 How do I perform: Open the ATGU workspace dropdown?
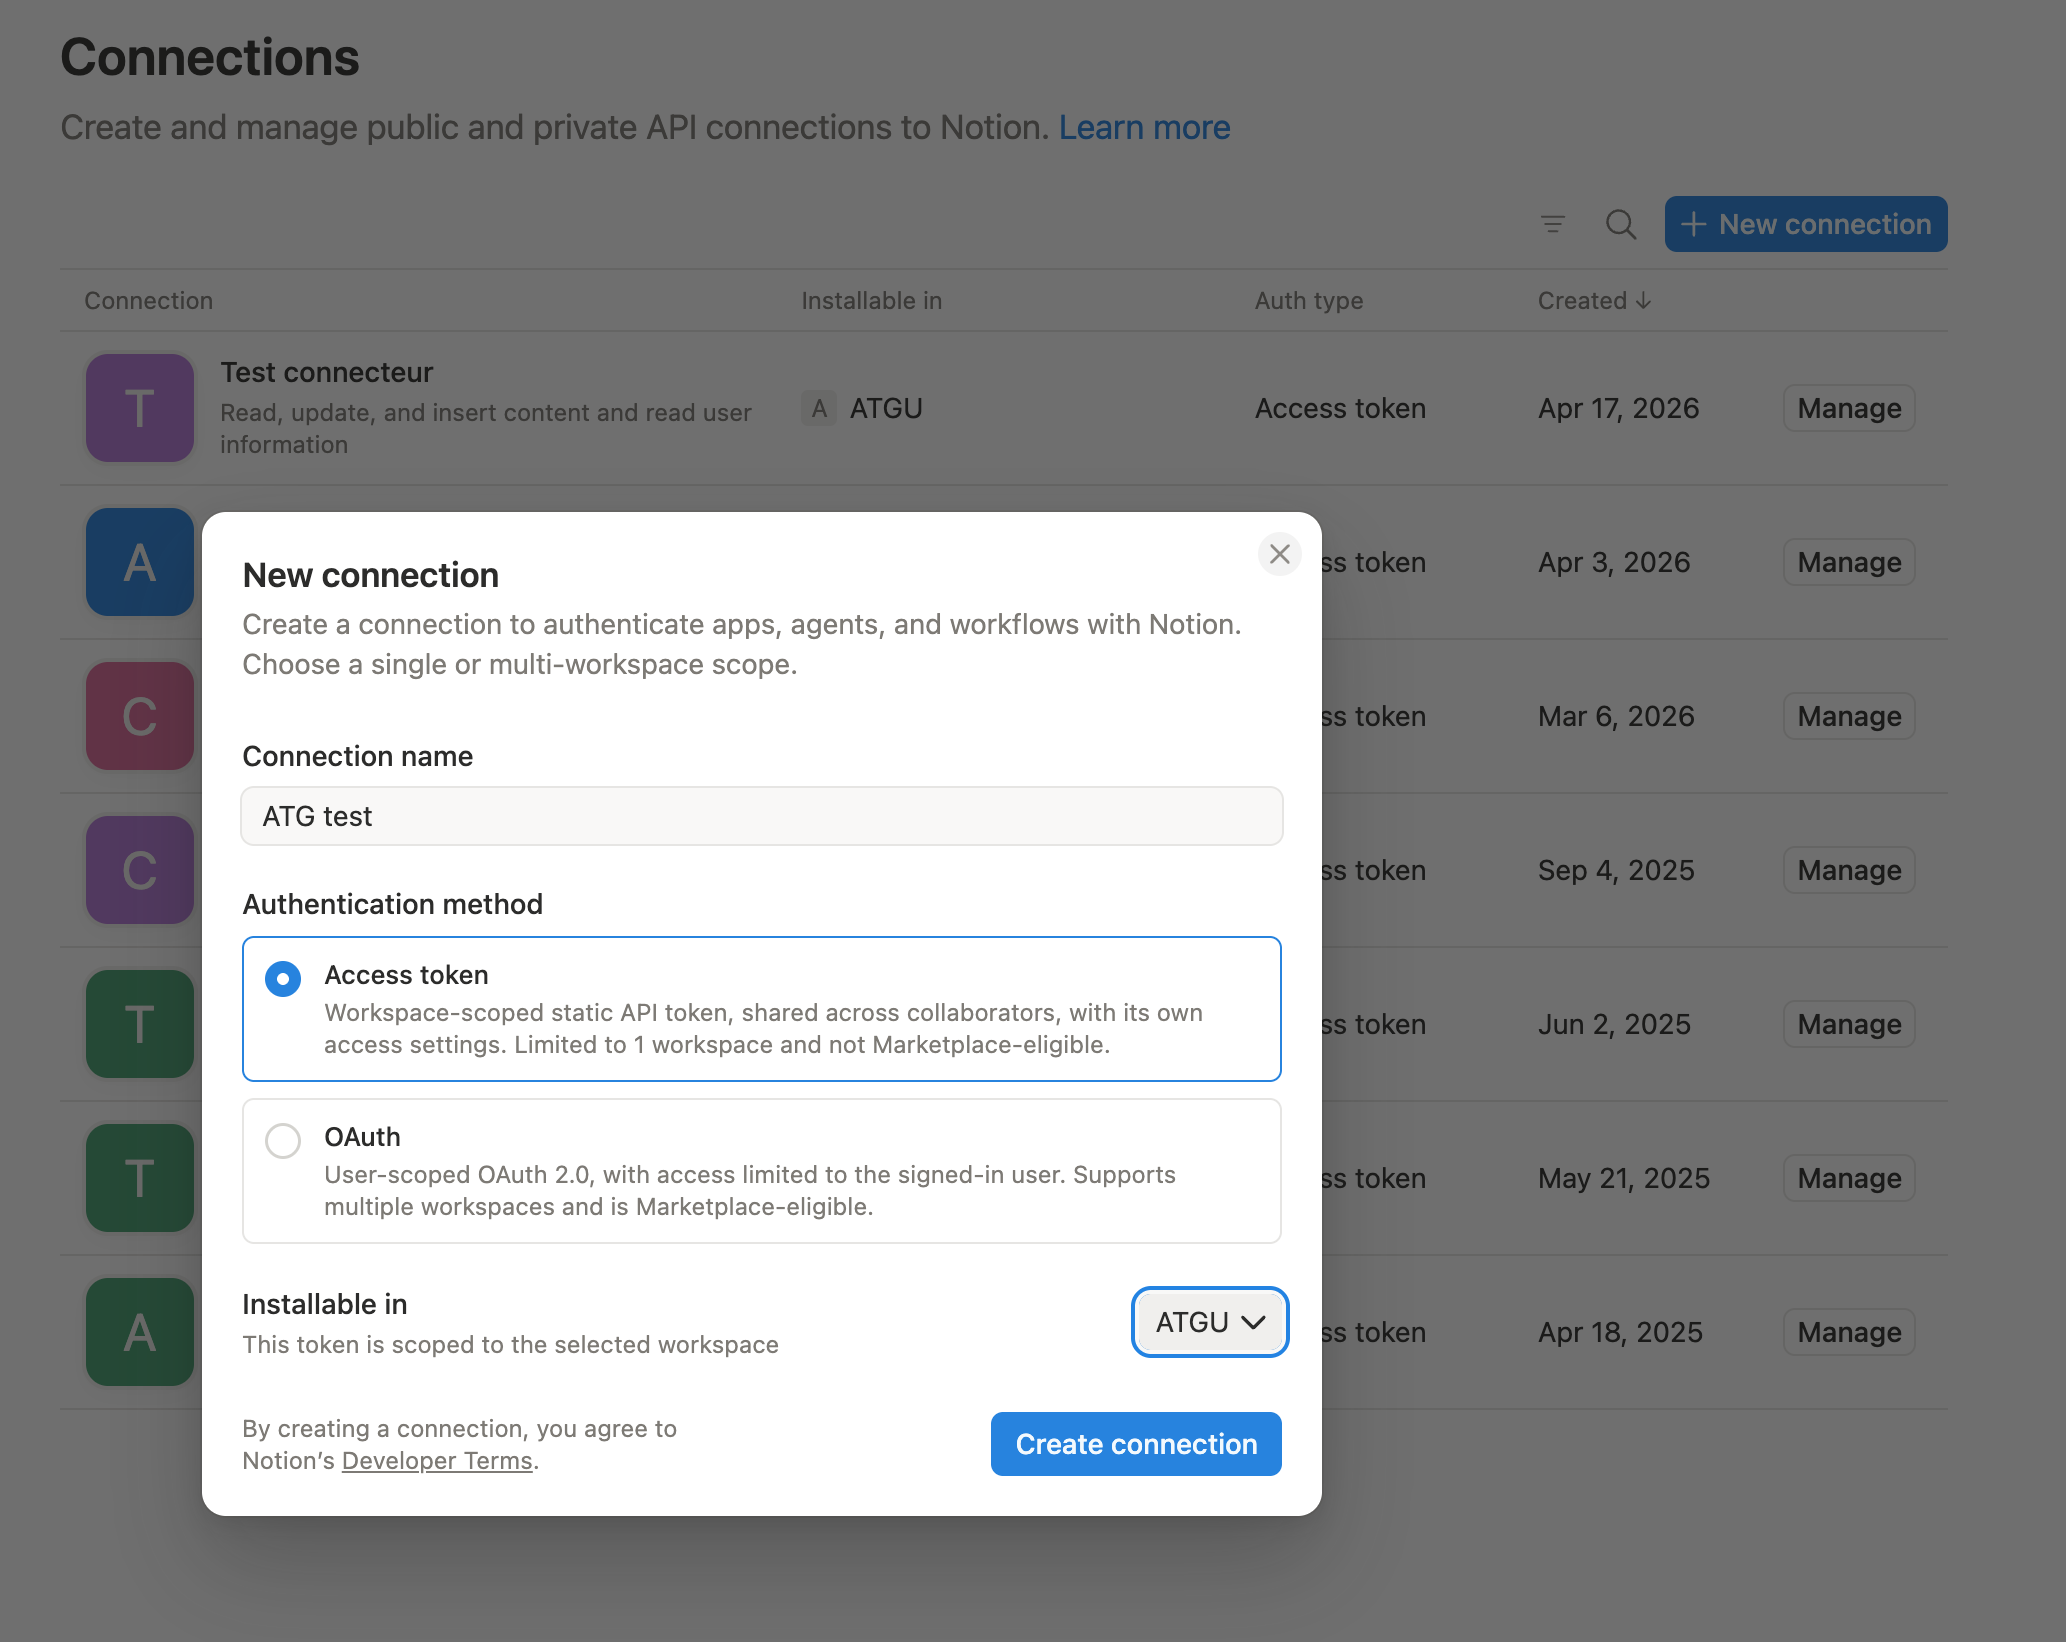[x=1210, y=1322]
